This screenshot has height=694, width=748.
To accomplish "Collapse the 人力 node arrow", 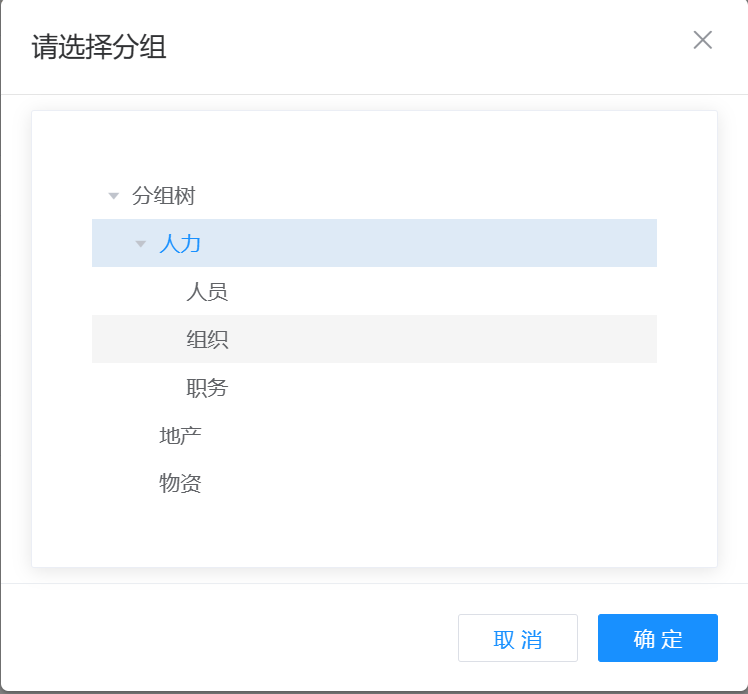I will click(141, 244).
